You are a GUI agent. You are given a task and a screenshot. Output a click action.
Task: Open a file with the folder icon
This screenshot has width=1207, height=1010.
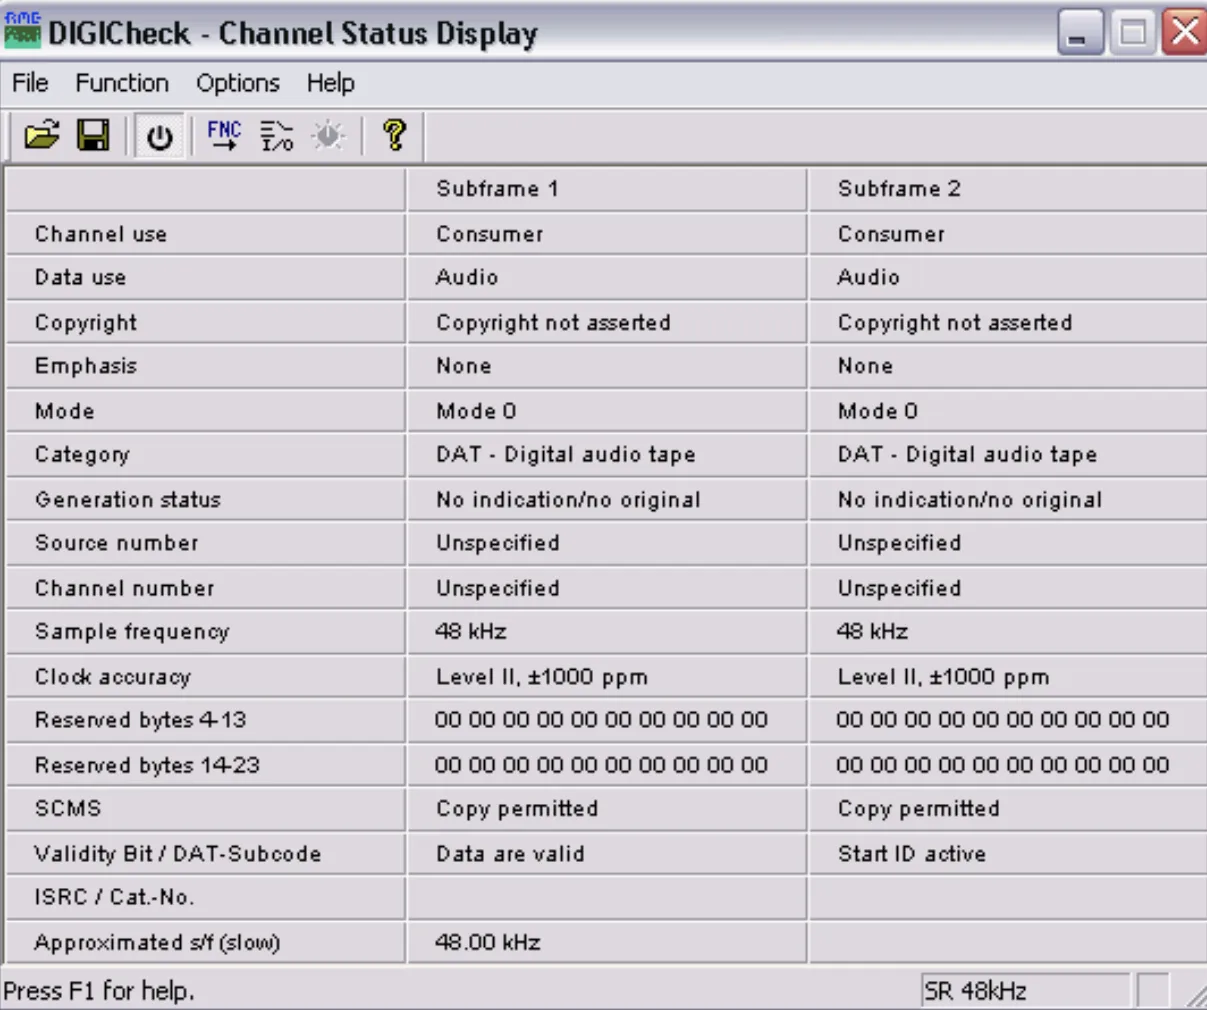pos(42,135)
